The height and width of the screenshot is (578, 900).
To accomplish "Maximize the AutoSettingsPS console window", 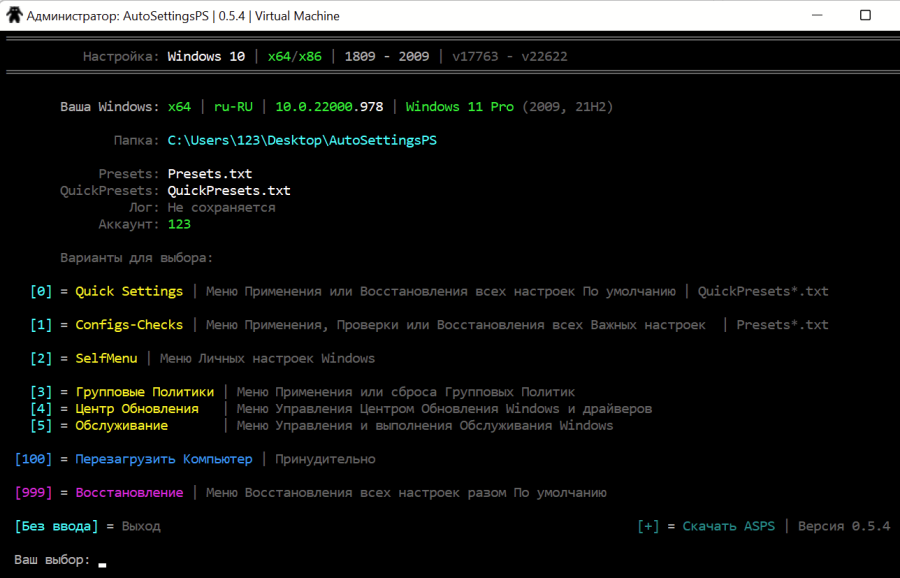I will pyautogui.click(x=865, y=15).
